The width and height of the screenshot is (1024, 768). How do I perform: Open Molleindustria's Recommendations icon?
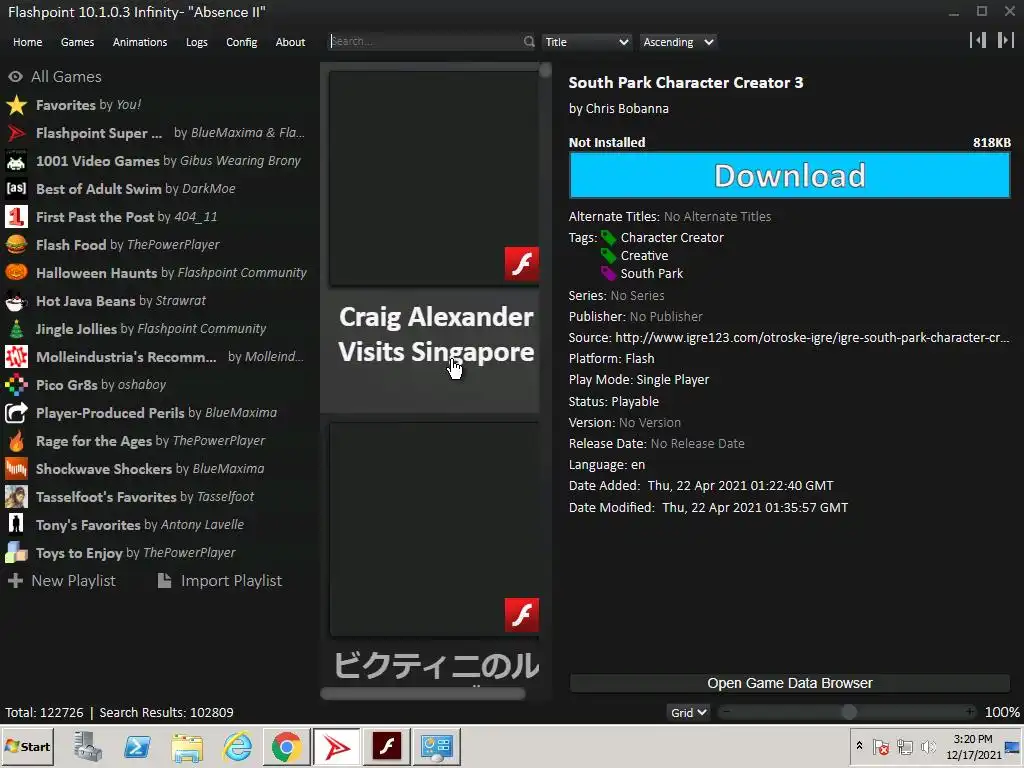pos(16,357)
